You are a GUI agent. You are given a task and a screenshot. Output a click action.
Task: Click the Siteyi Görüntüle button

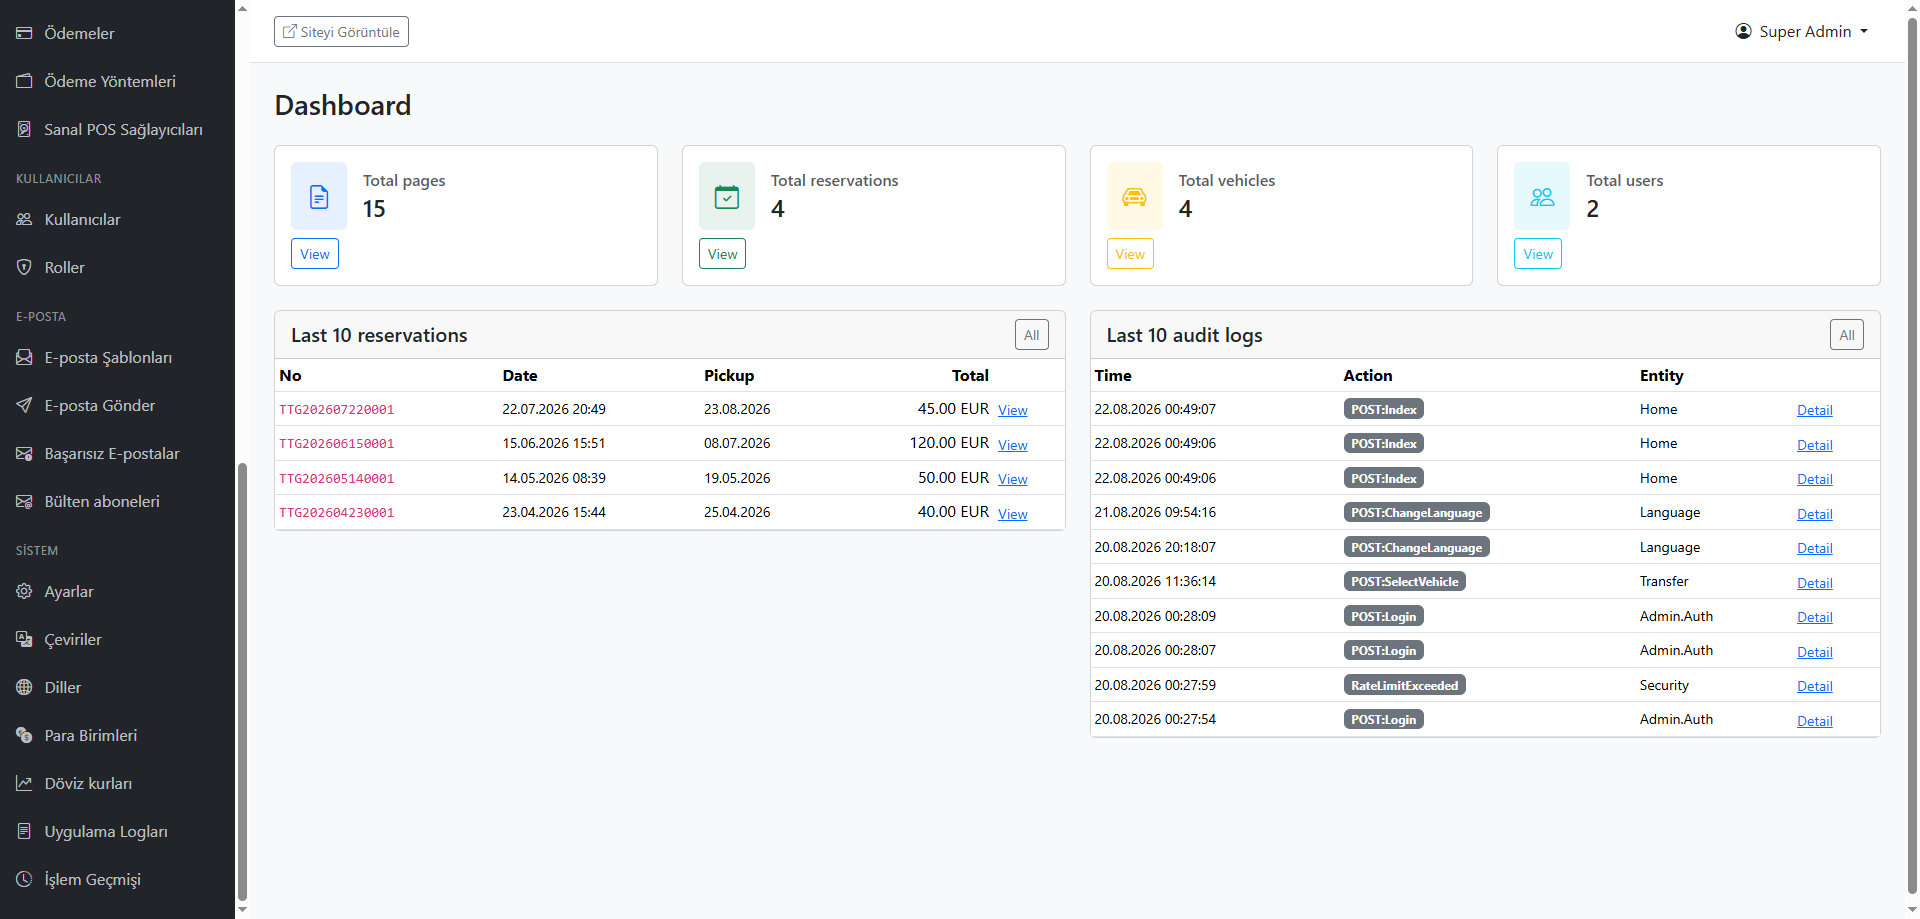pyautogui.click(x=341, y=32)
